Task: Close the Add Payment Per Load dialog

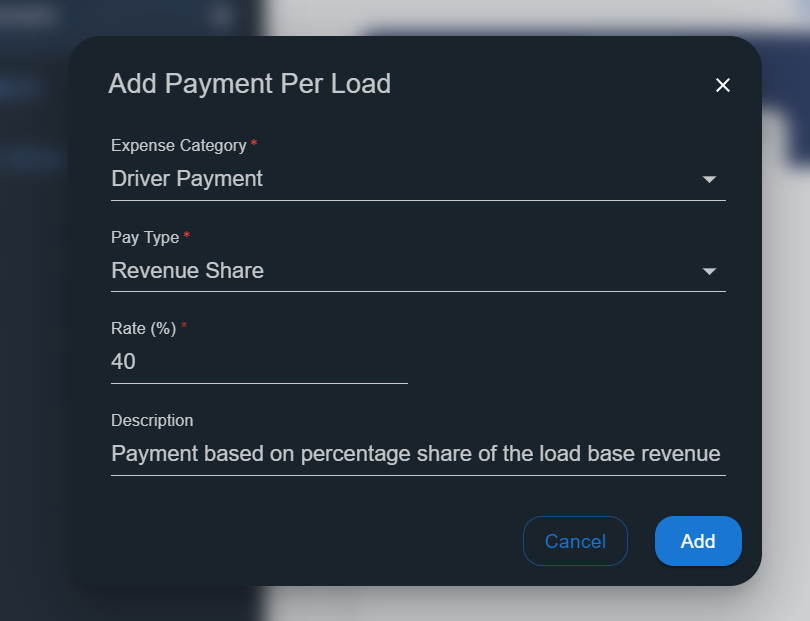Action: [x=722, y=85]
